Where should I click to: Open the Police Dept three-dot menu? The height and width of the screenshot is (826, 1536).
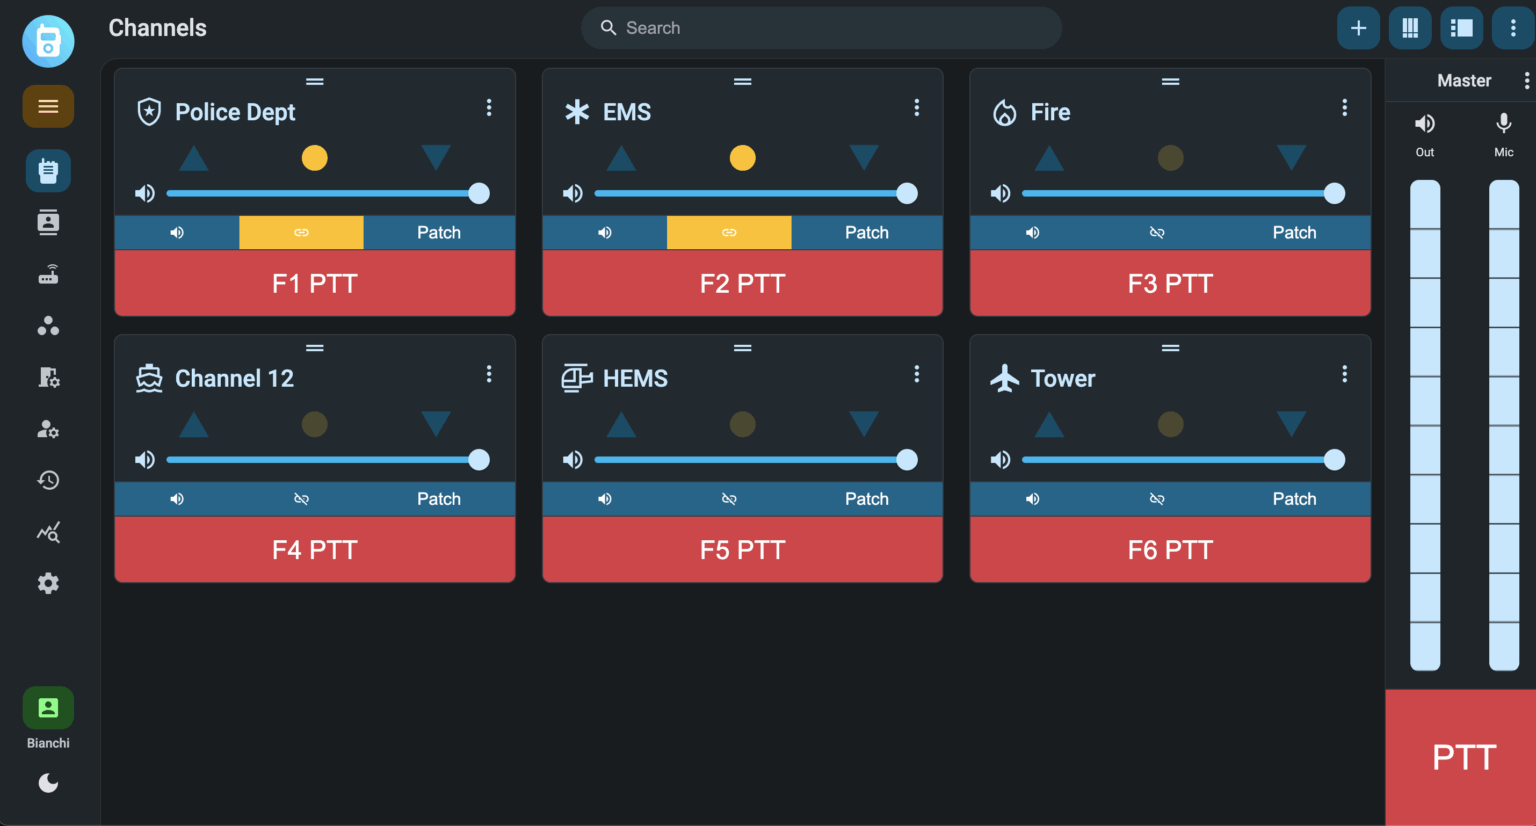click(489, 108)
